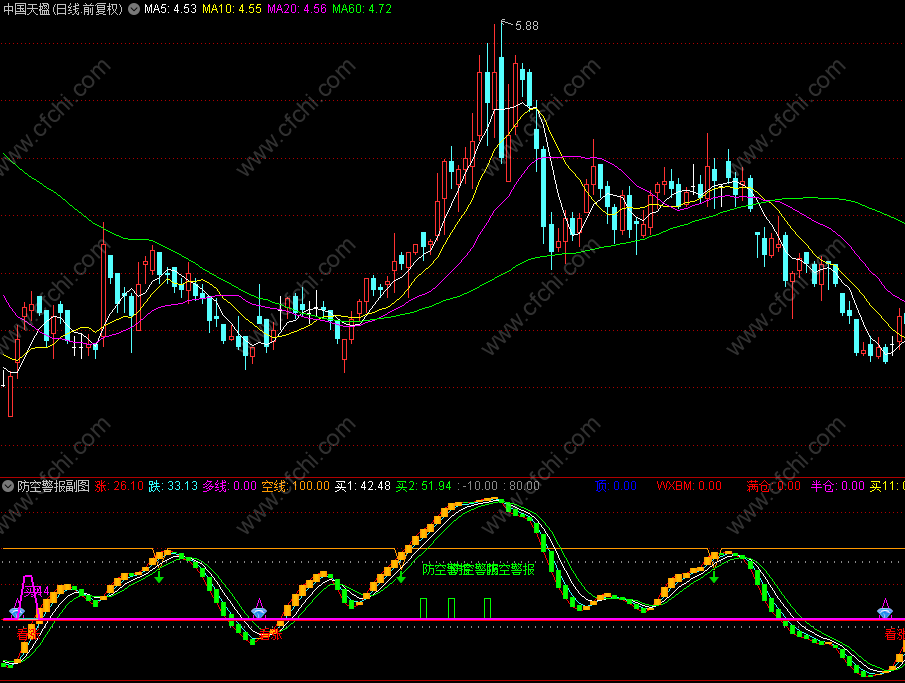Select the 涨: 26.10 value
The width and height of the screenshot is (905, 683).
(x=119, y=486)
